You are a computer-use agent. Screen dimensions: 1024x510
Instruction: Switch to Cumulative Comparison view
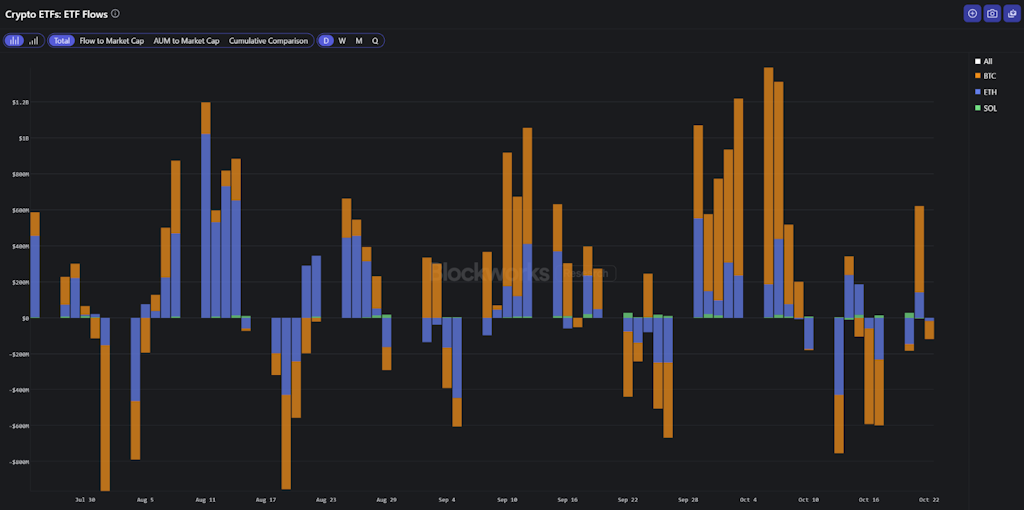coord(268,41)
